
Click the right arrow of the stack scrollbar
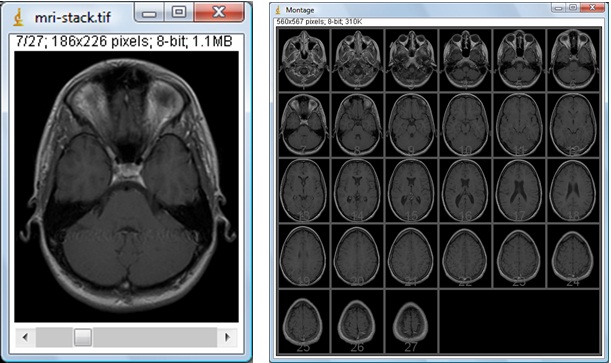click(227, 337)
